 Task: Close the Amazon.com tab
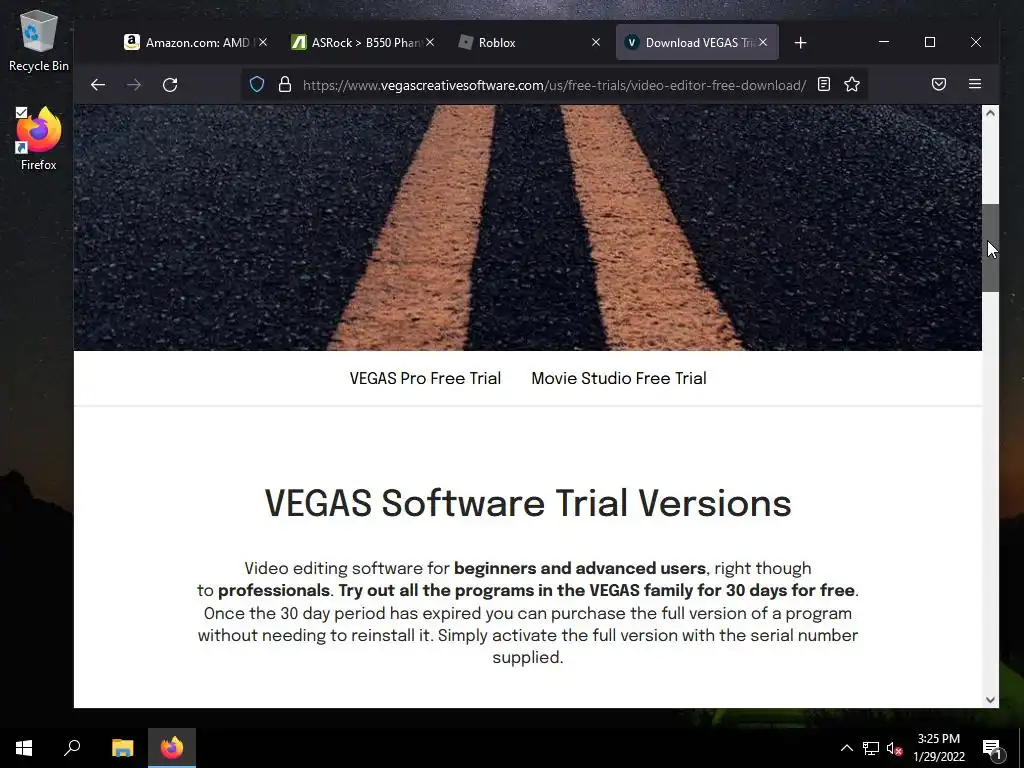263,42
